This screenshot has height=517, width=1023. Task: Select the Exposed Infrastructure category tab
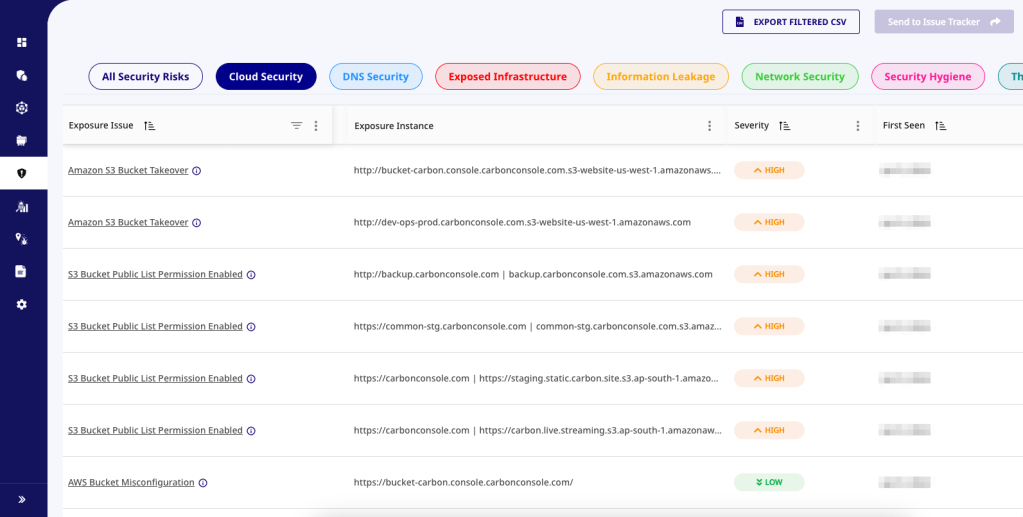click(x=507, y=77)
